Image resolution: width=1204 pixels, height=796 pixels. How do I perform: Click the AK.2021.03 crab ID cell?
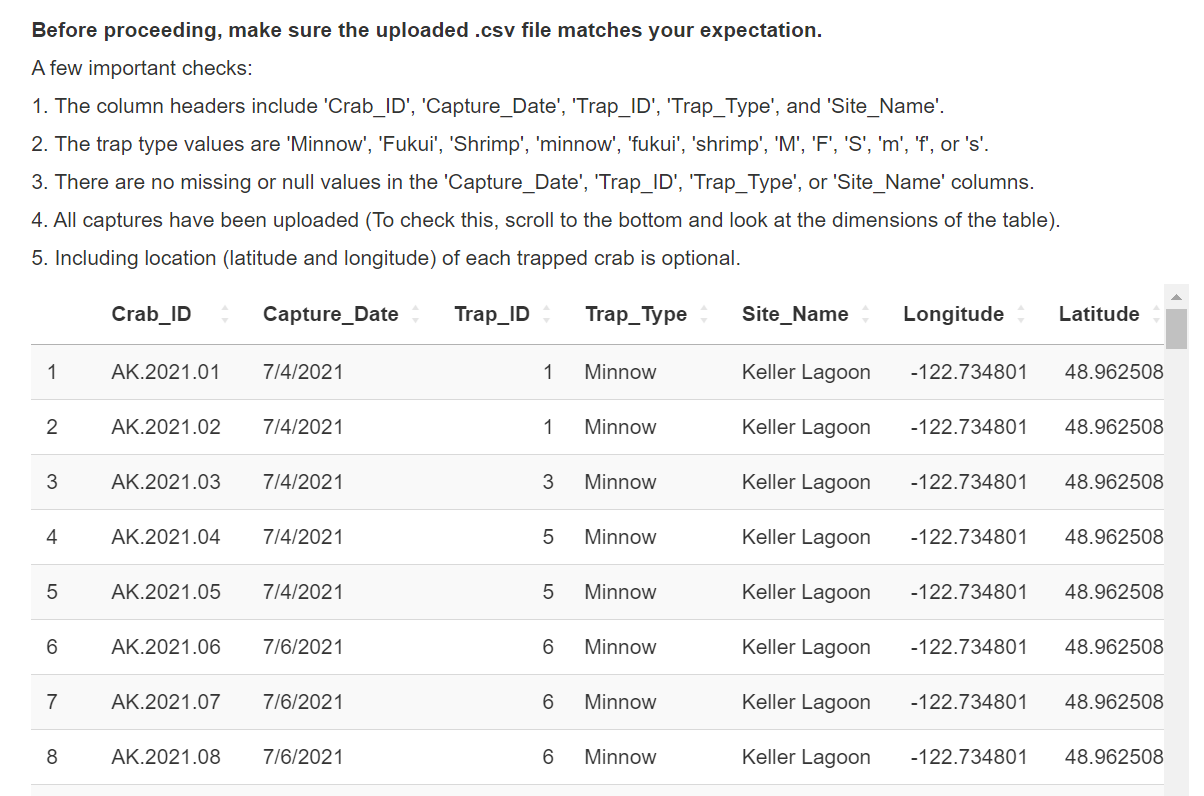click(166, 482)
